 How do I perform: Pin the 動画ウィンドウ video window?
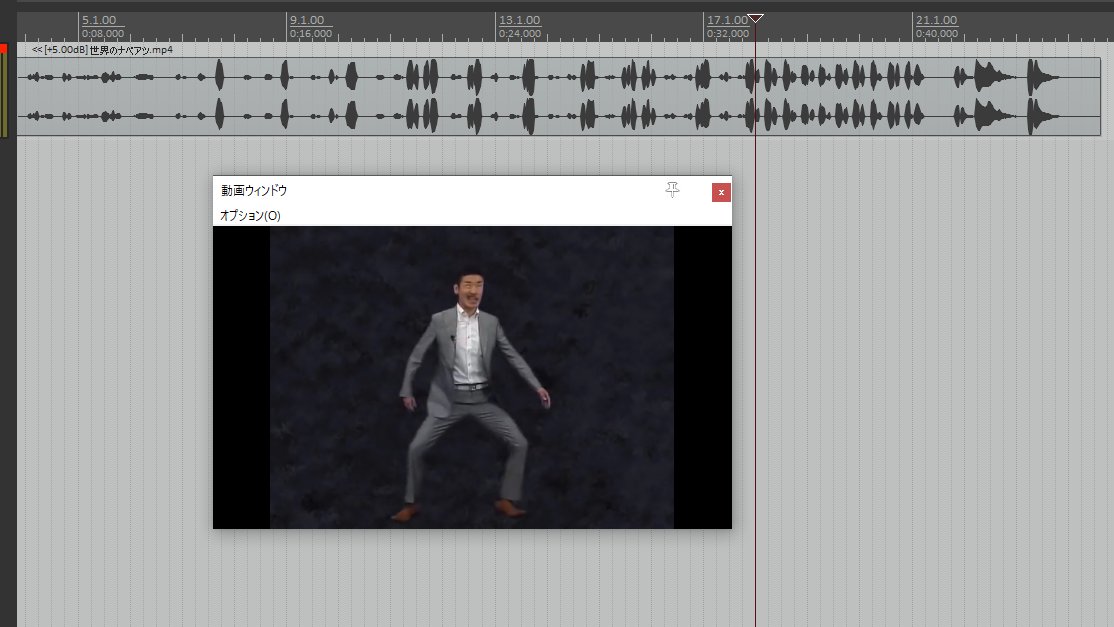tap(672, 190)
